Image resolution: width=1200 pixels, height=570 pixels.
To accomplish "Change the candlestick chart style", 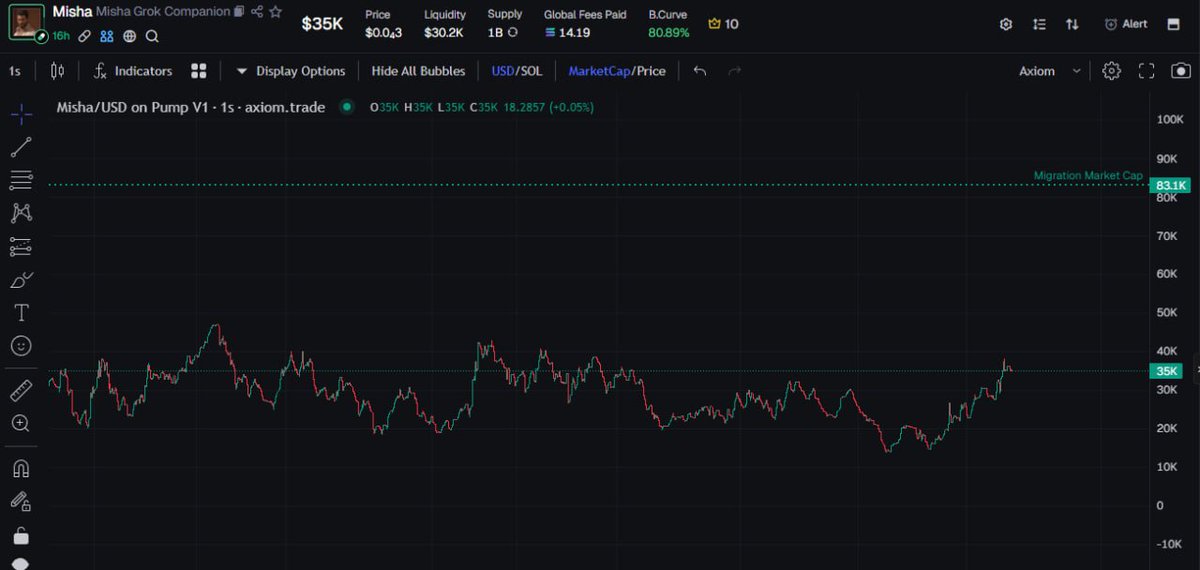I will pos(57,71).
